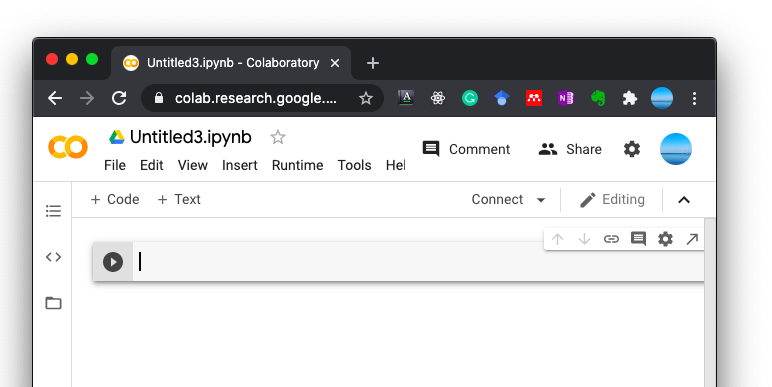
Task: Close the Colaboratory browser tab
Action: coord(335,63)
